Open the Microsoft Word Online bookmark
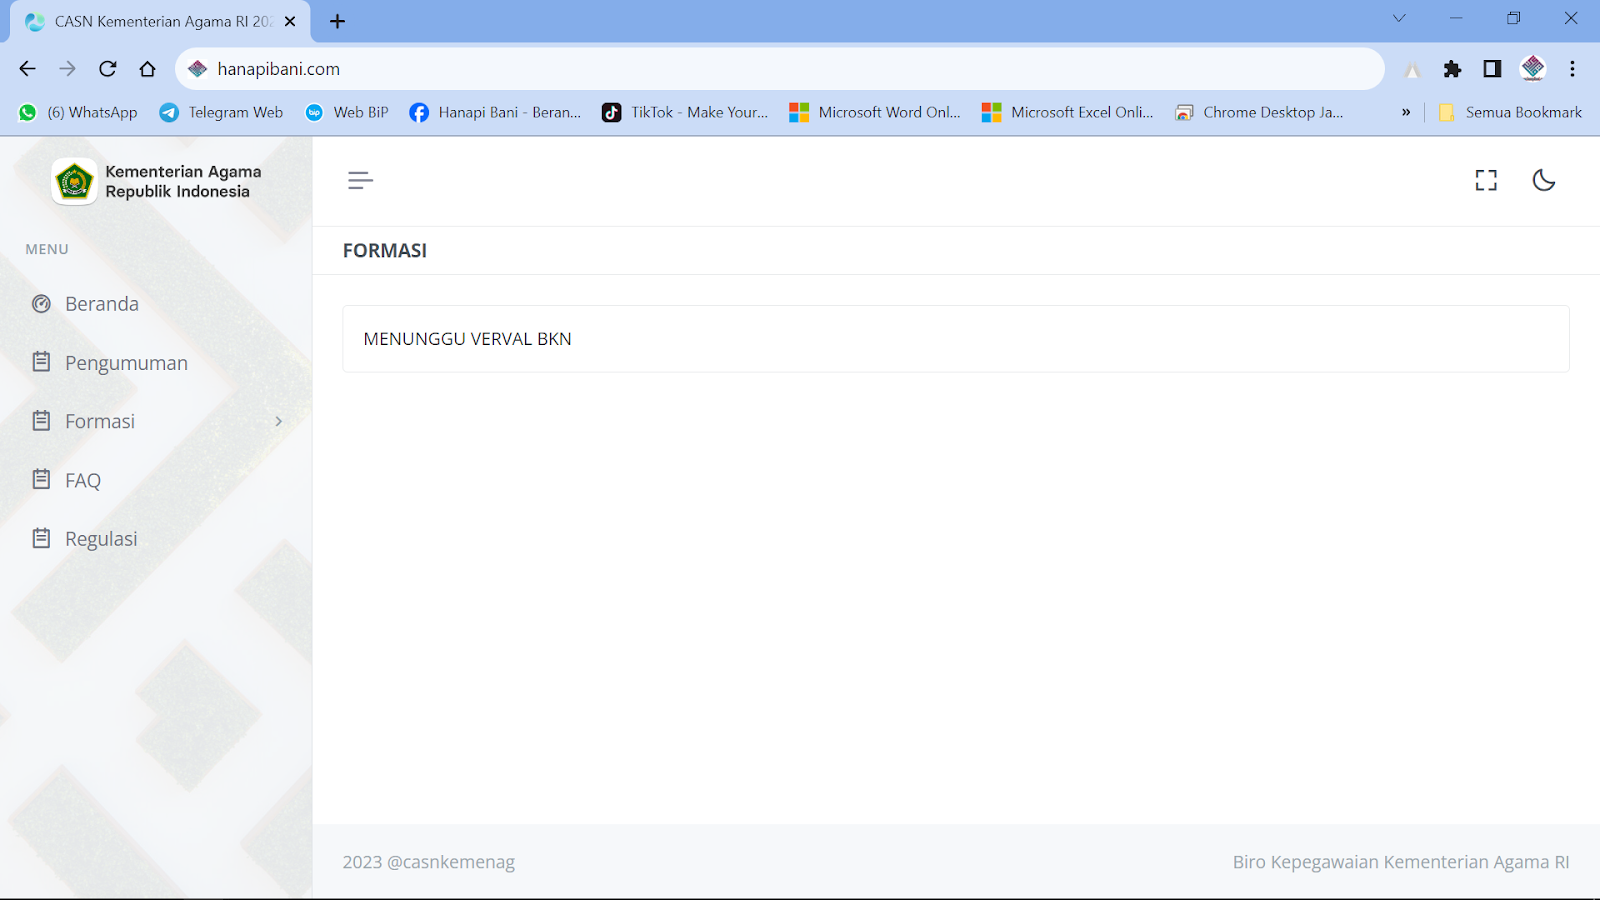Screen dimensions: 1600x900 coord(875,112)
